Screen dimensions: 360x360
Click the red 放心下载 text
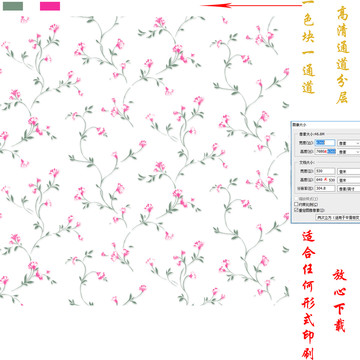340,300
